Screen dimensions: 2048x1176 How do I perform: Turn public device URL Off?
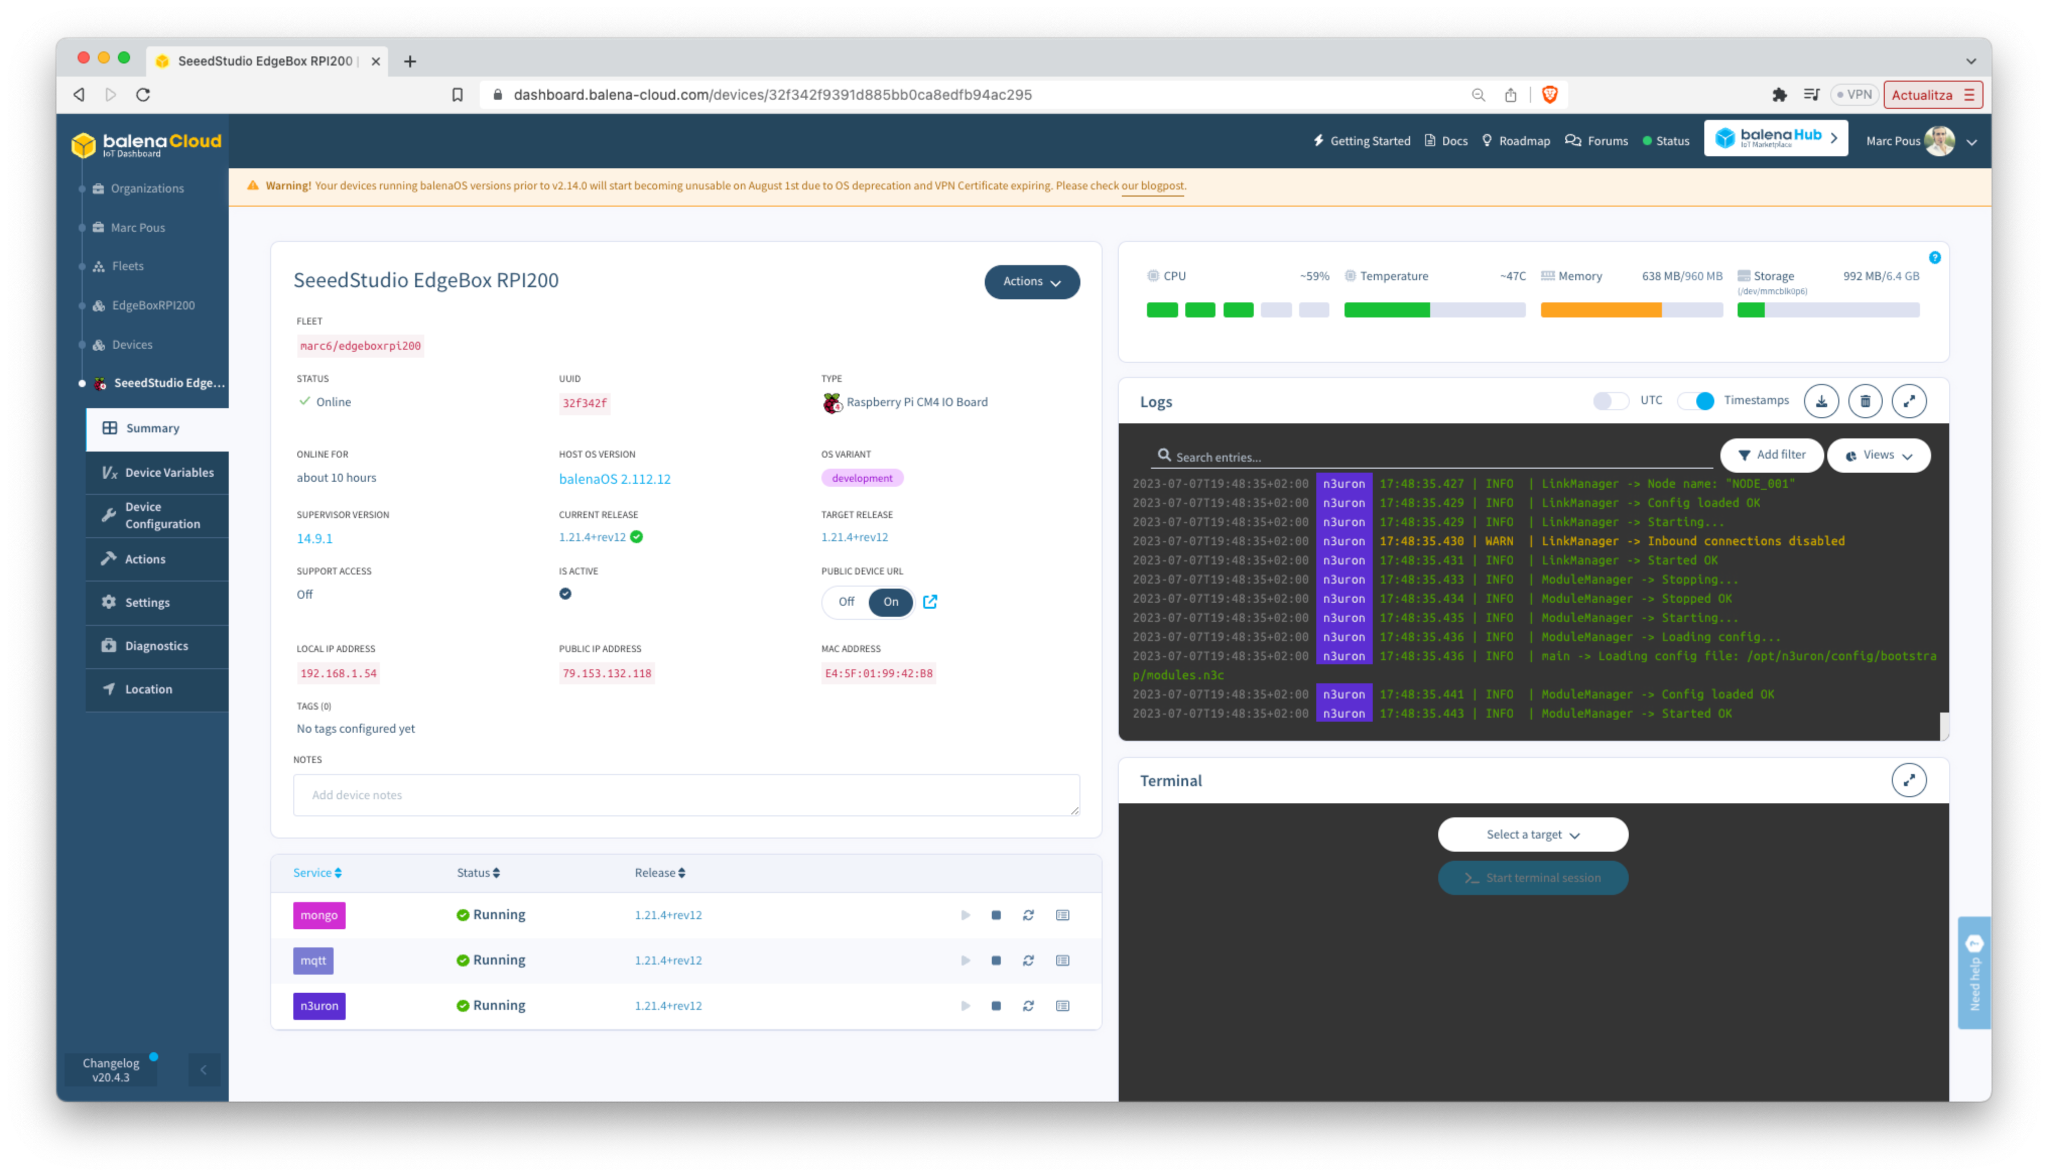click(x=846, y=601)
